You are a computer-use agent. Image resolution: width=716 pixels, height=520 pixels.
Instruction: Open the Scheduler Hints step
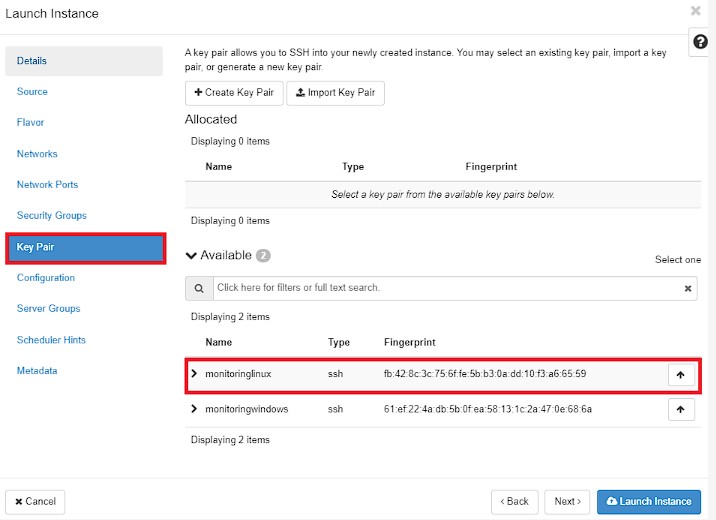click(x=51, y=340)
